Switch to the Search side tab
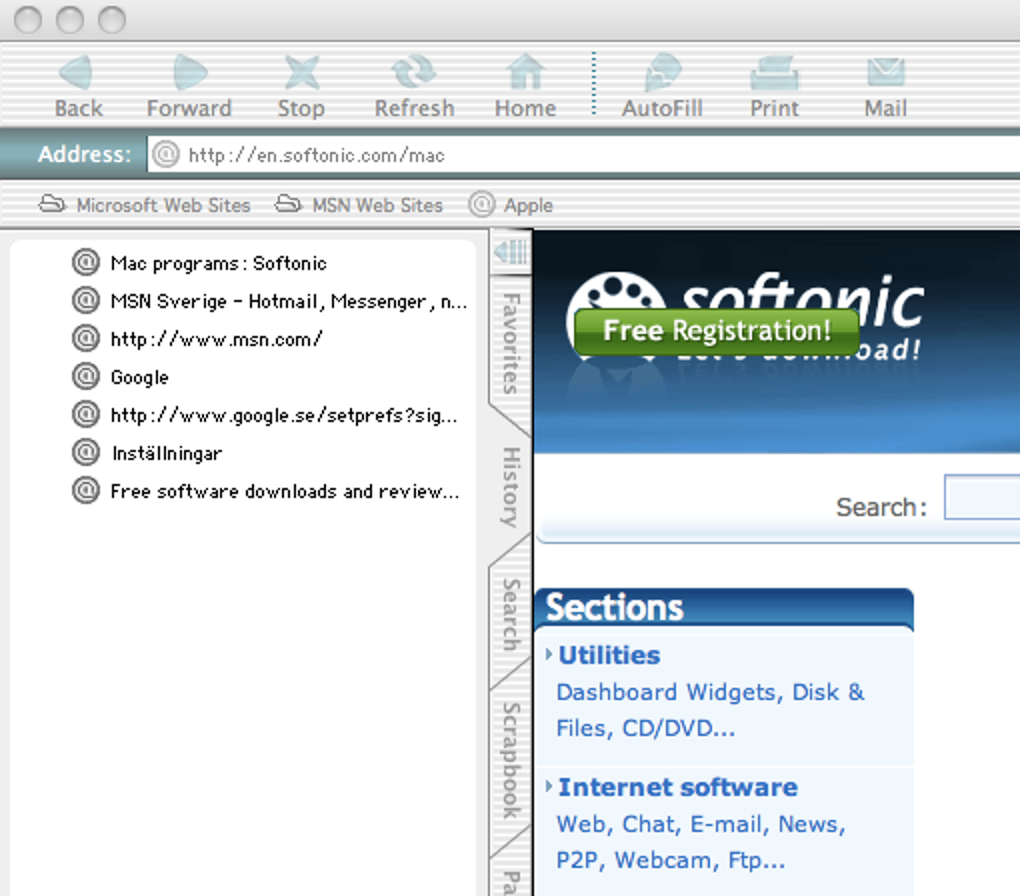1020x896 pixels. tap(511, 615)
